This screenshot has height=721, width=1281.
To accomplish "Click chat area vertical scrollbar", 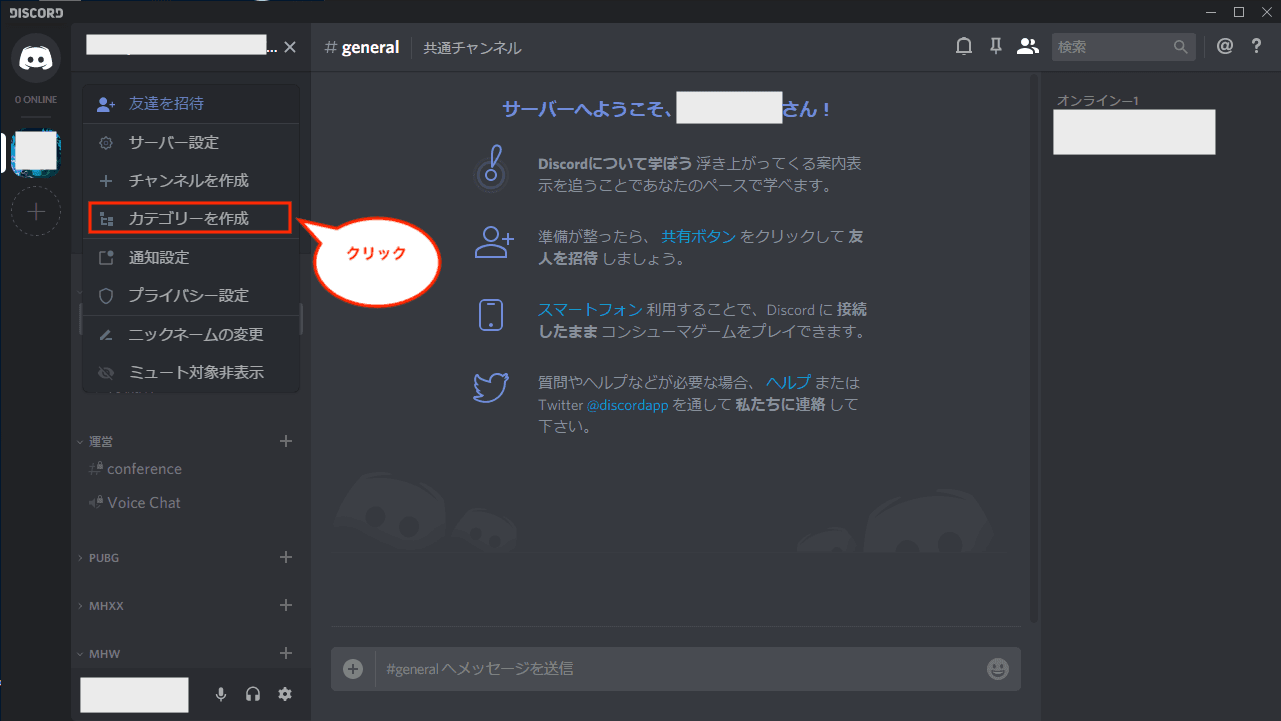I will click(1035, 350).
